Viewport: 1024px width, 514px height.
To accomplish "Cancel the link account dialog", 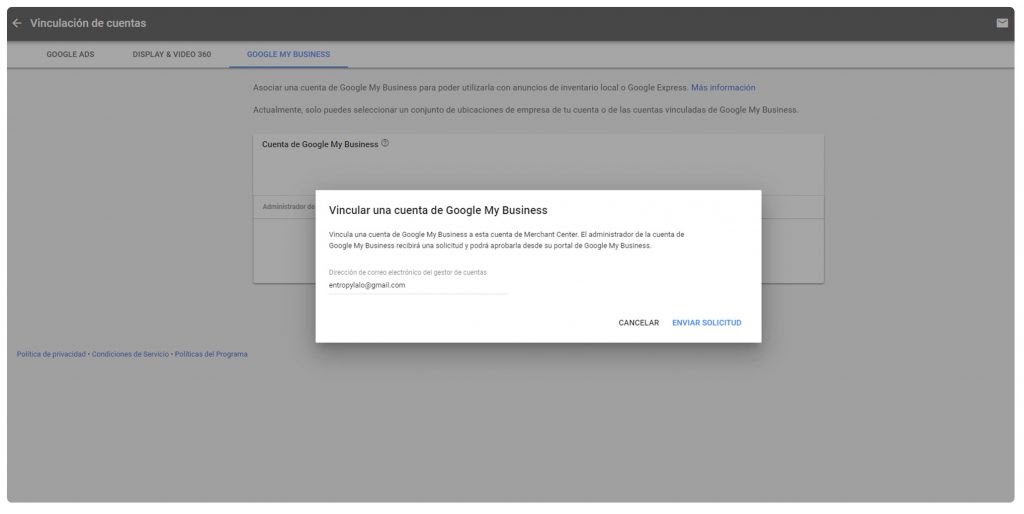I will click(x=638, y=323).
